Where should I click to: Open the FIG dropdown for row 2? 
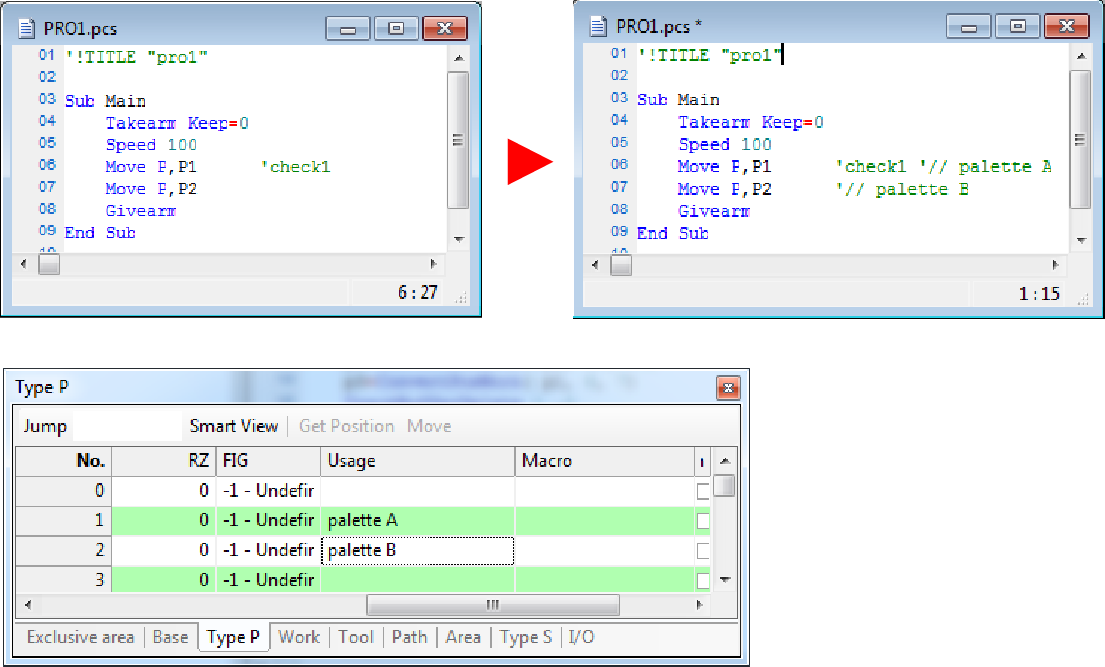[x=267, y=551]
